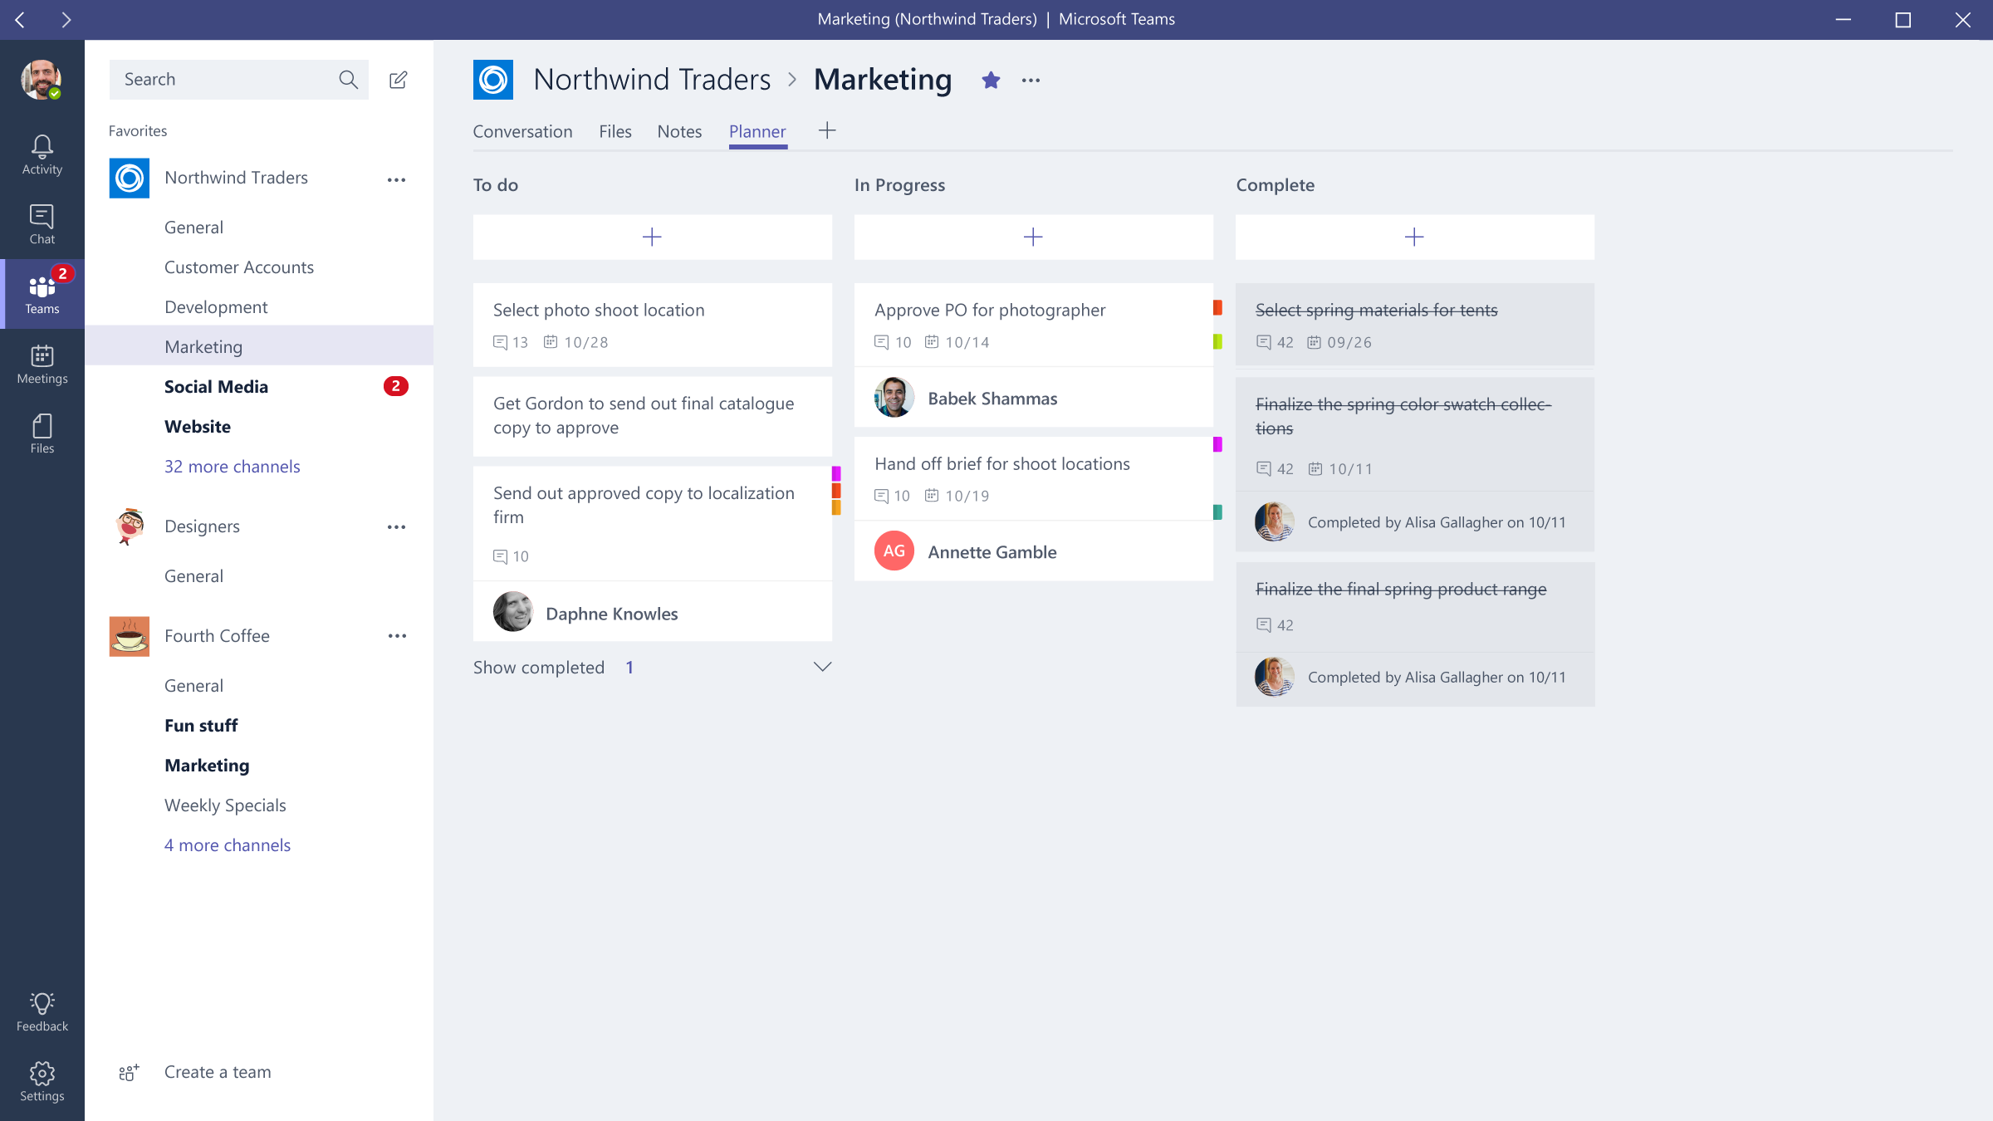Collapse the Show completed tasks section
Screen dimensions: 1993x1121
(822, 666)
